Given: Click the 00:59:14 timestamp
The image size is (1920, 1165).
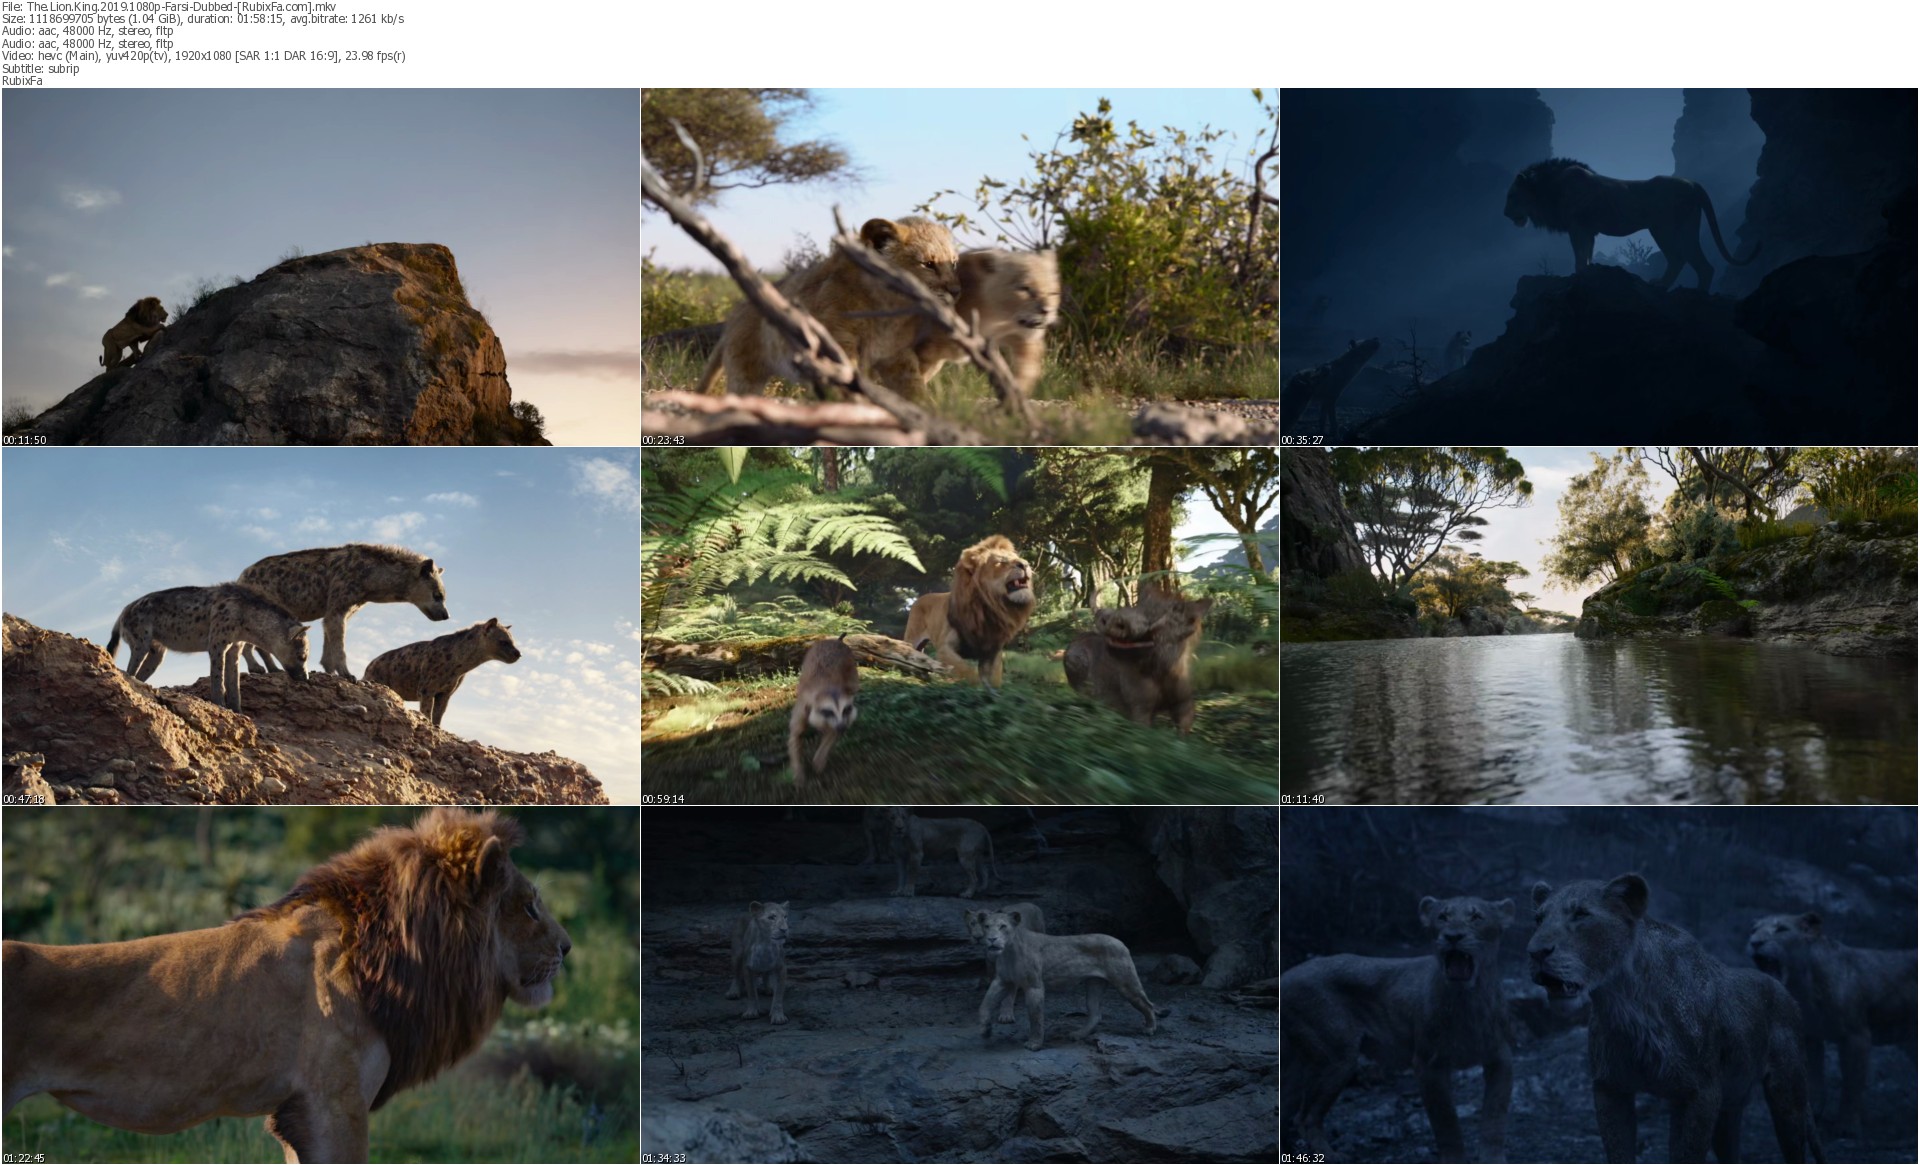Looking at the screenshot, I should [664, 799].
